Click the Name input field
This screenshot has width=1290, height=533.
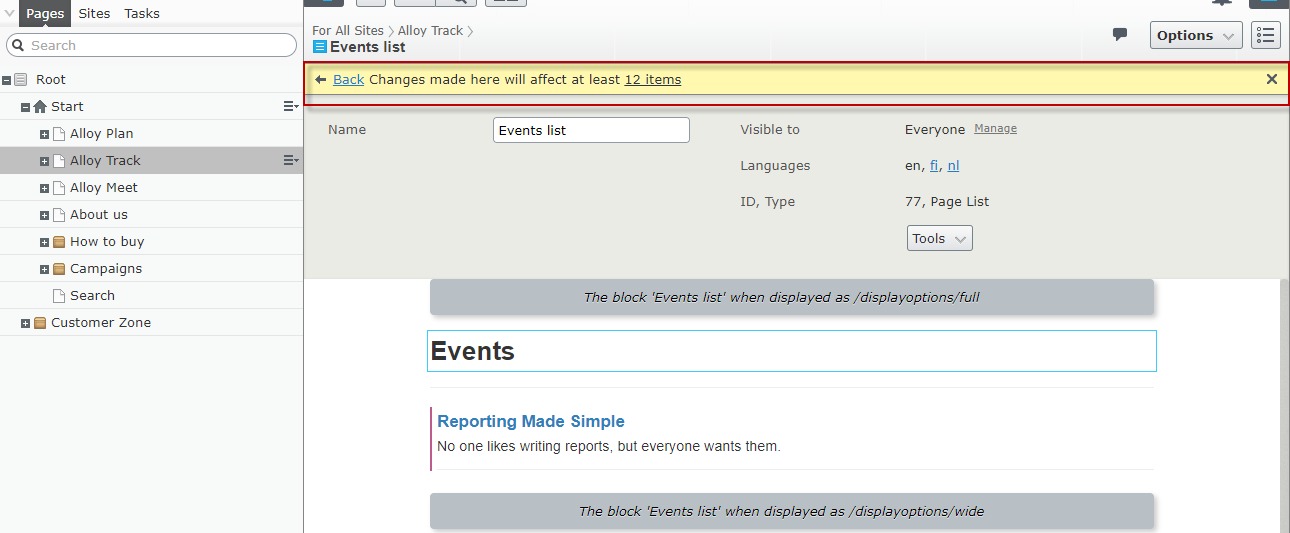pyautogui.click(x=591, y=130)
